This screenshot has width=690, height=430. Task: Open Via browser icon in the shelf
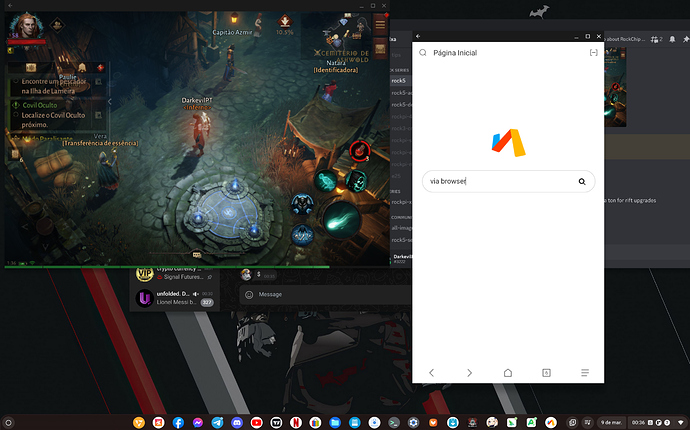551,423
